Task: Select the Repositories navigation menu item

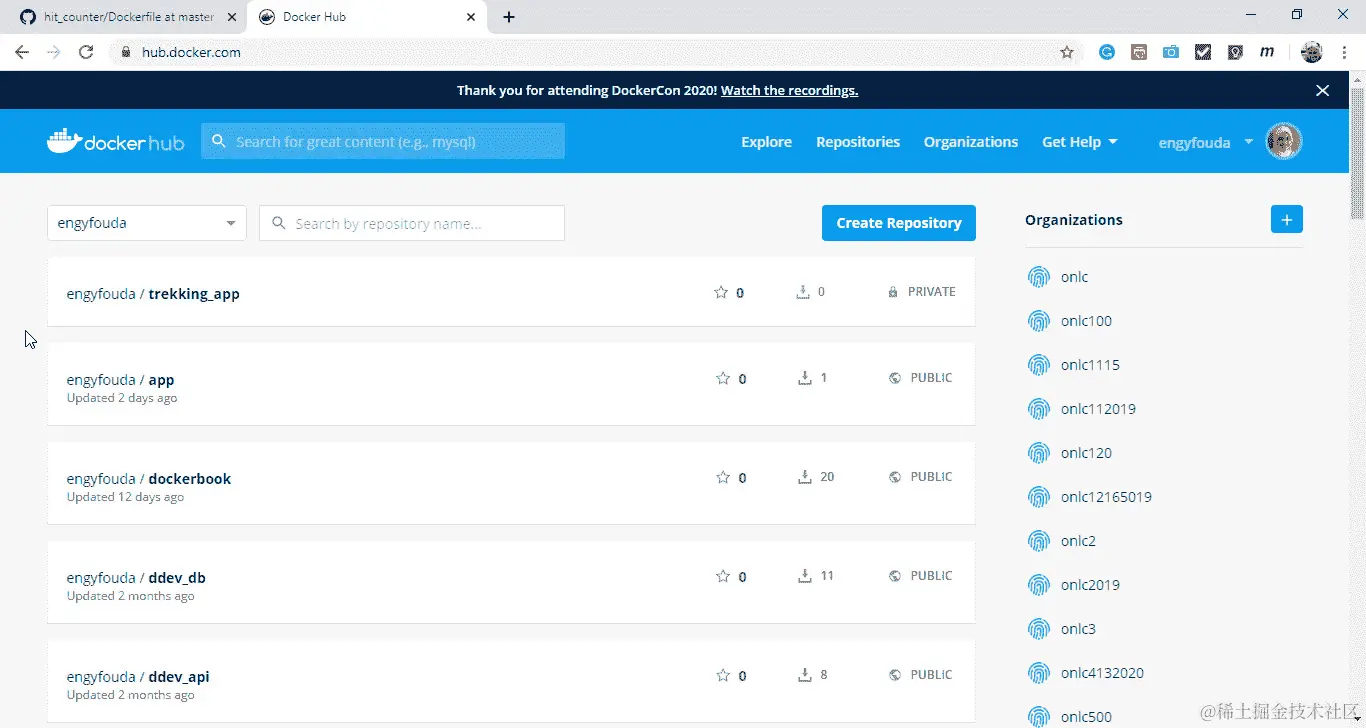Action: [x=857, y=141]
